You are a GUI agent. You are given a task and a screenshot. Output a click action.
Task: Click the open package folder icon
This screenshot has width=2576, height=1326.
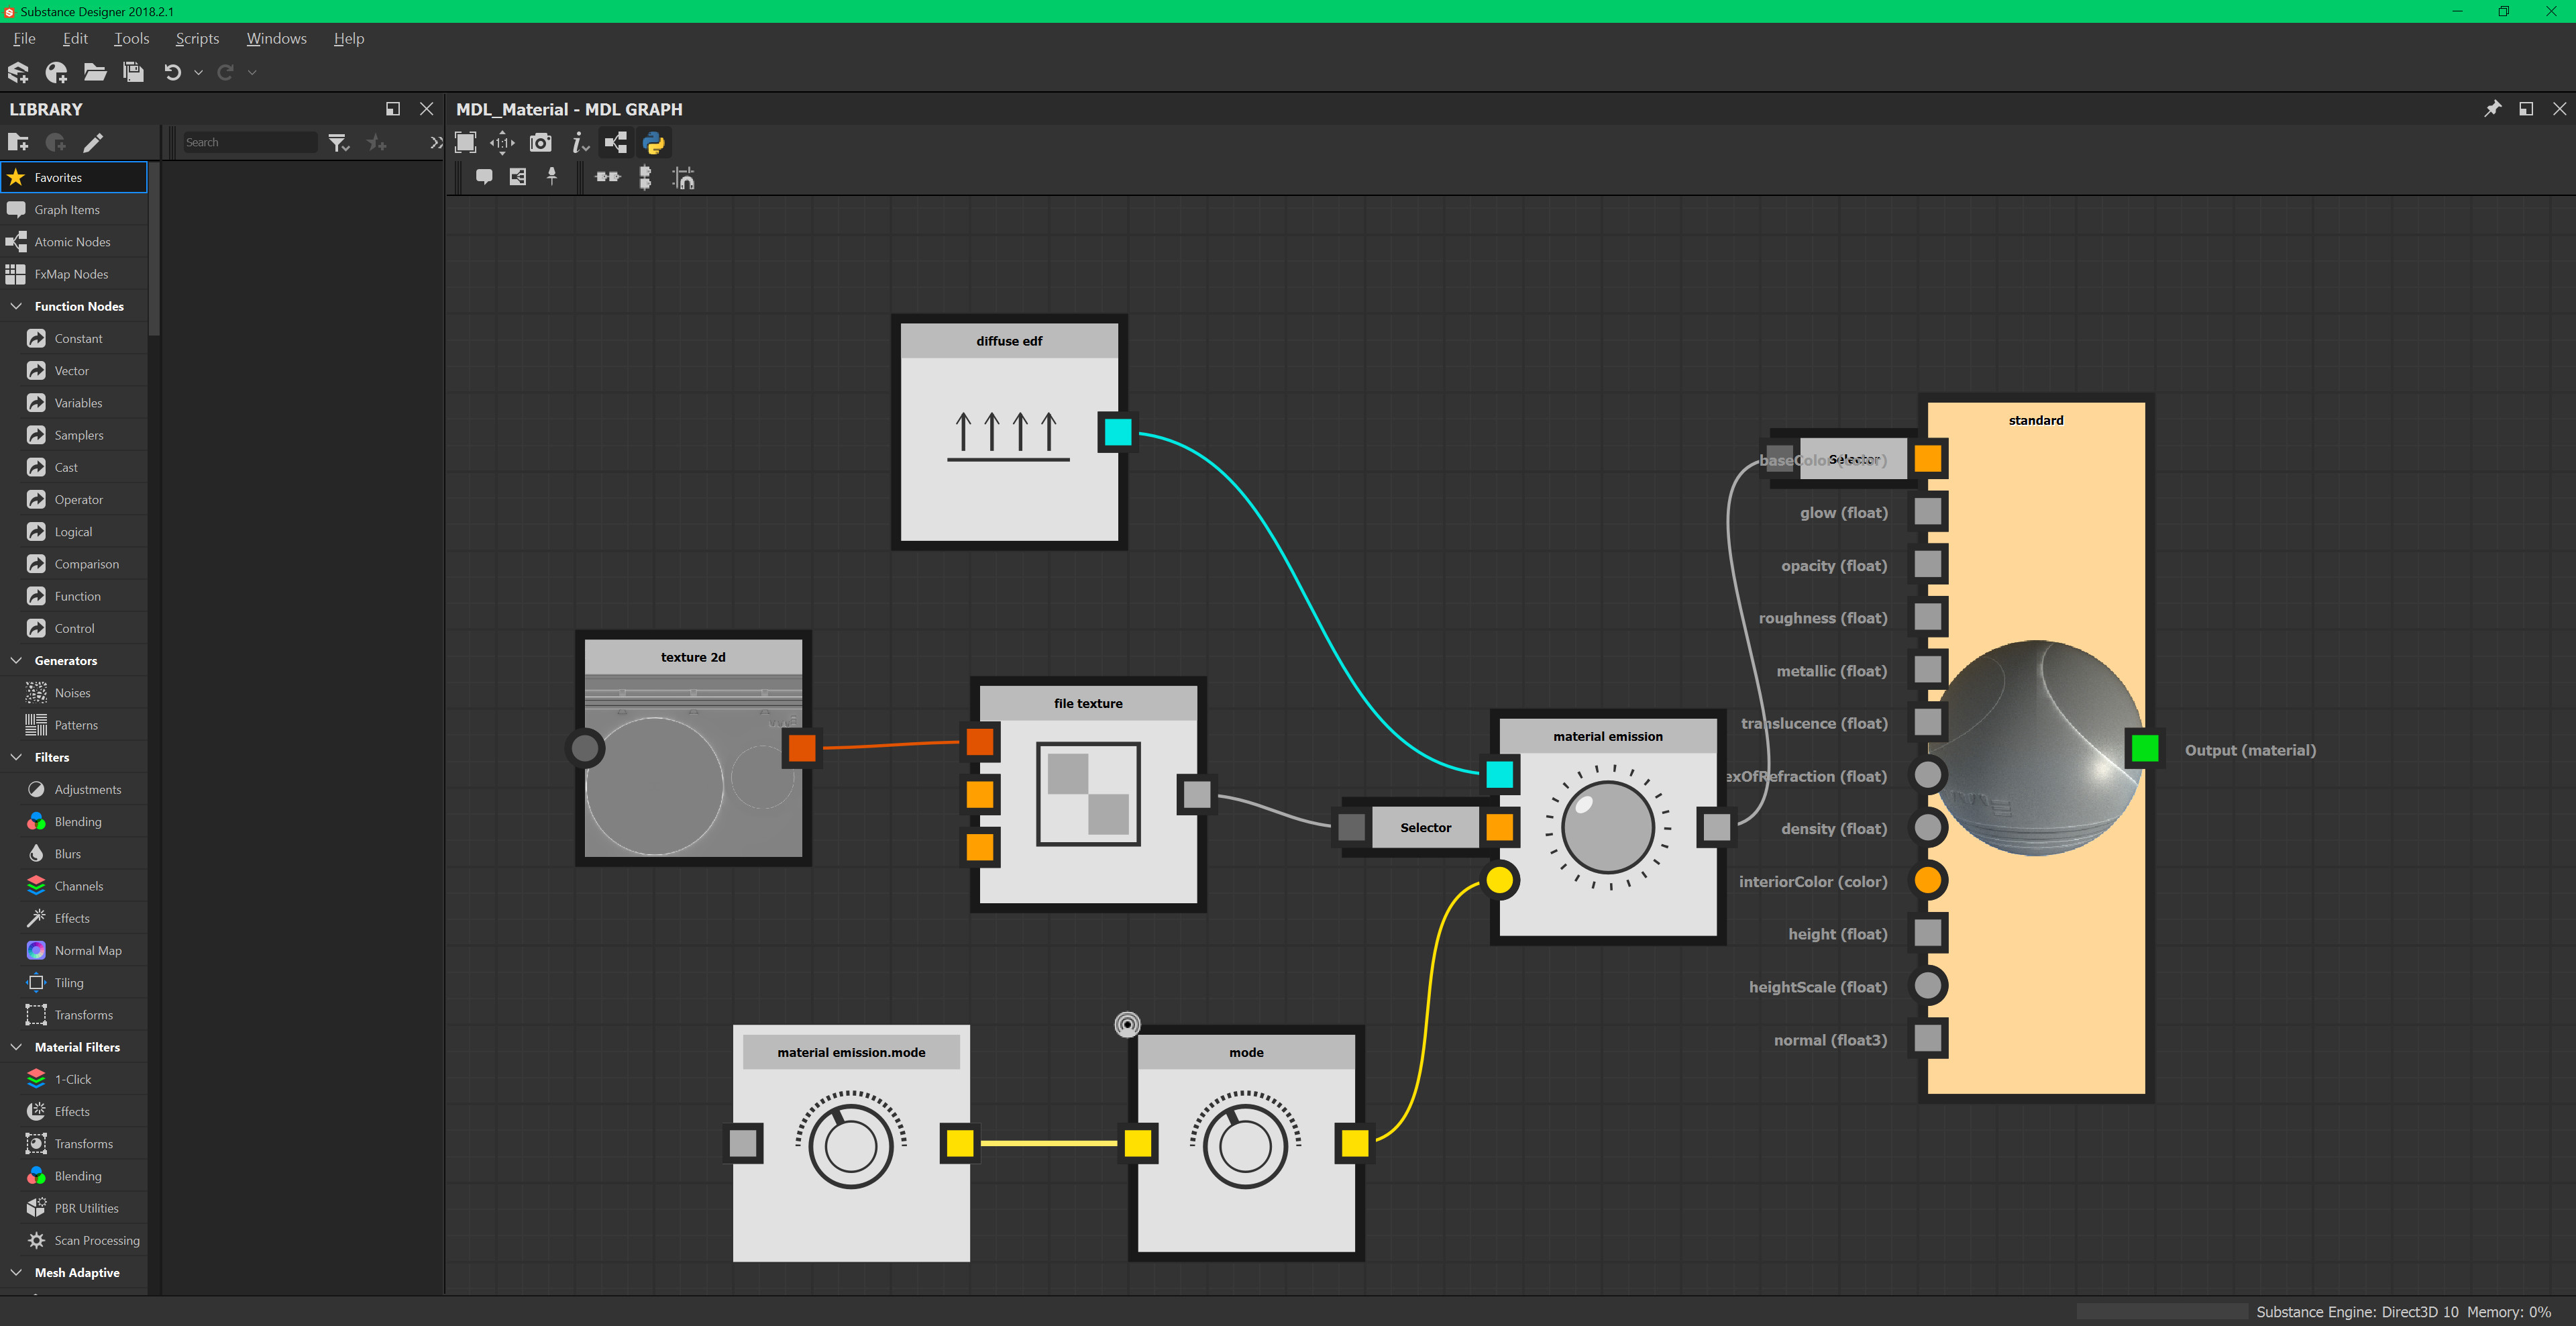point(95,72)
